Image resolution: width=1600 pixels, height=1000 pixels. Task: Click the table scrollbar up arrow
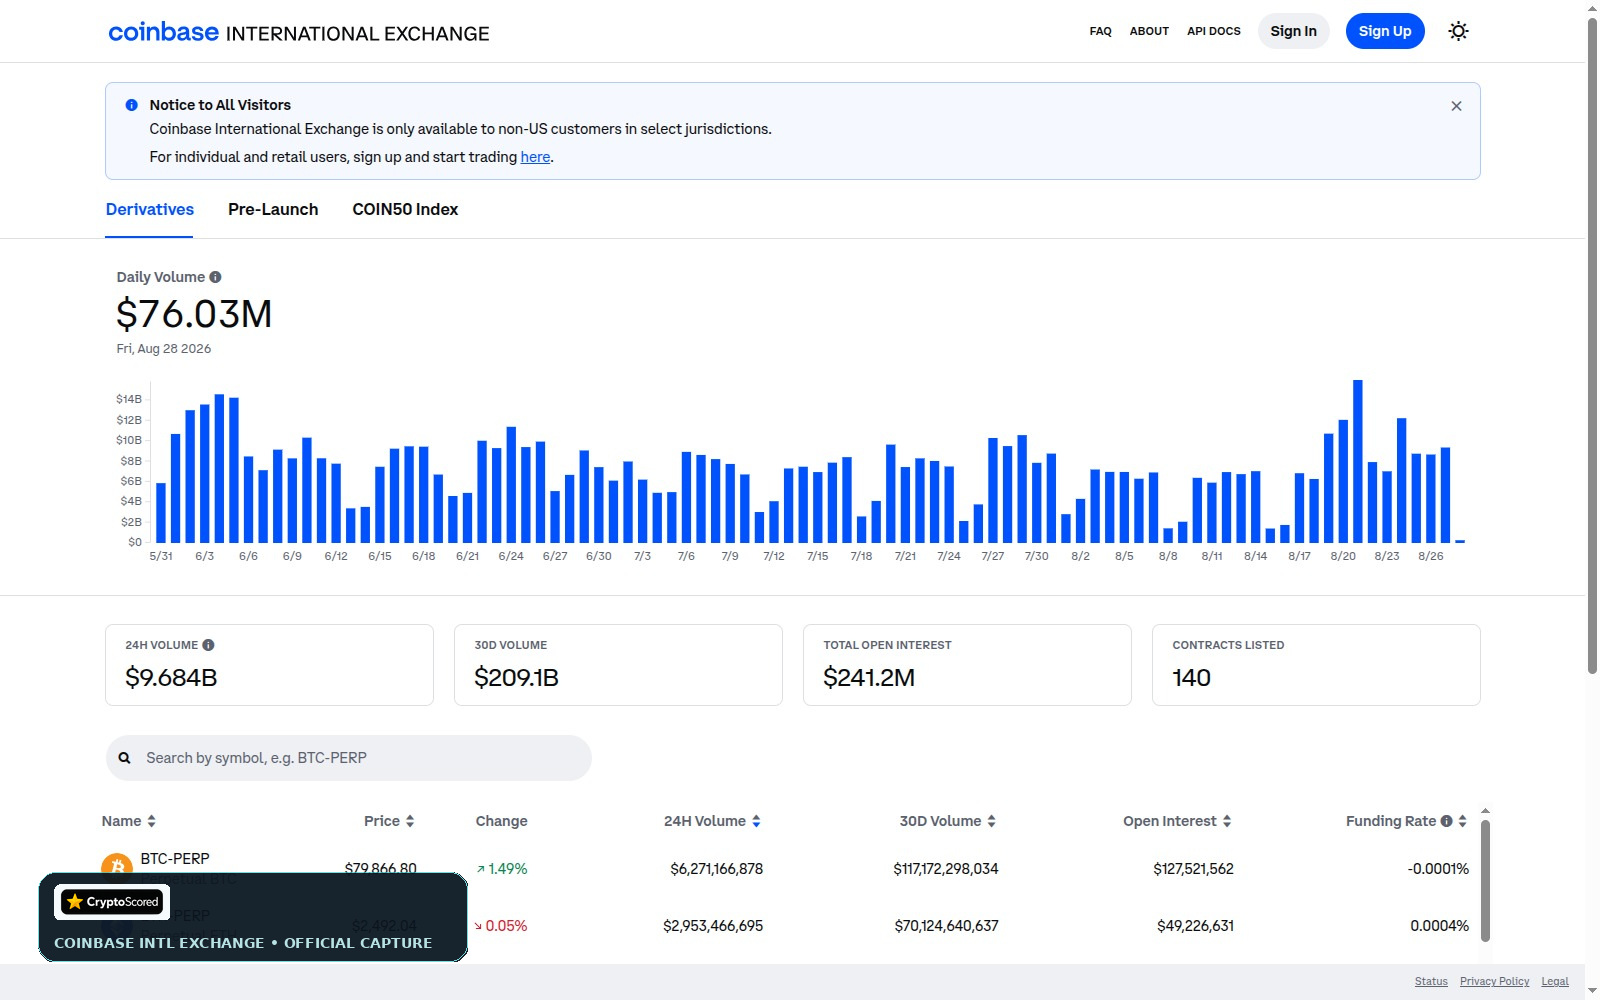1485,811
